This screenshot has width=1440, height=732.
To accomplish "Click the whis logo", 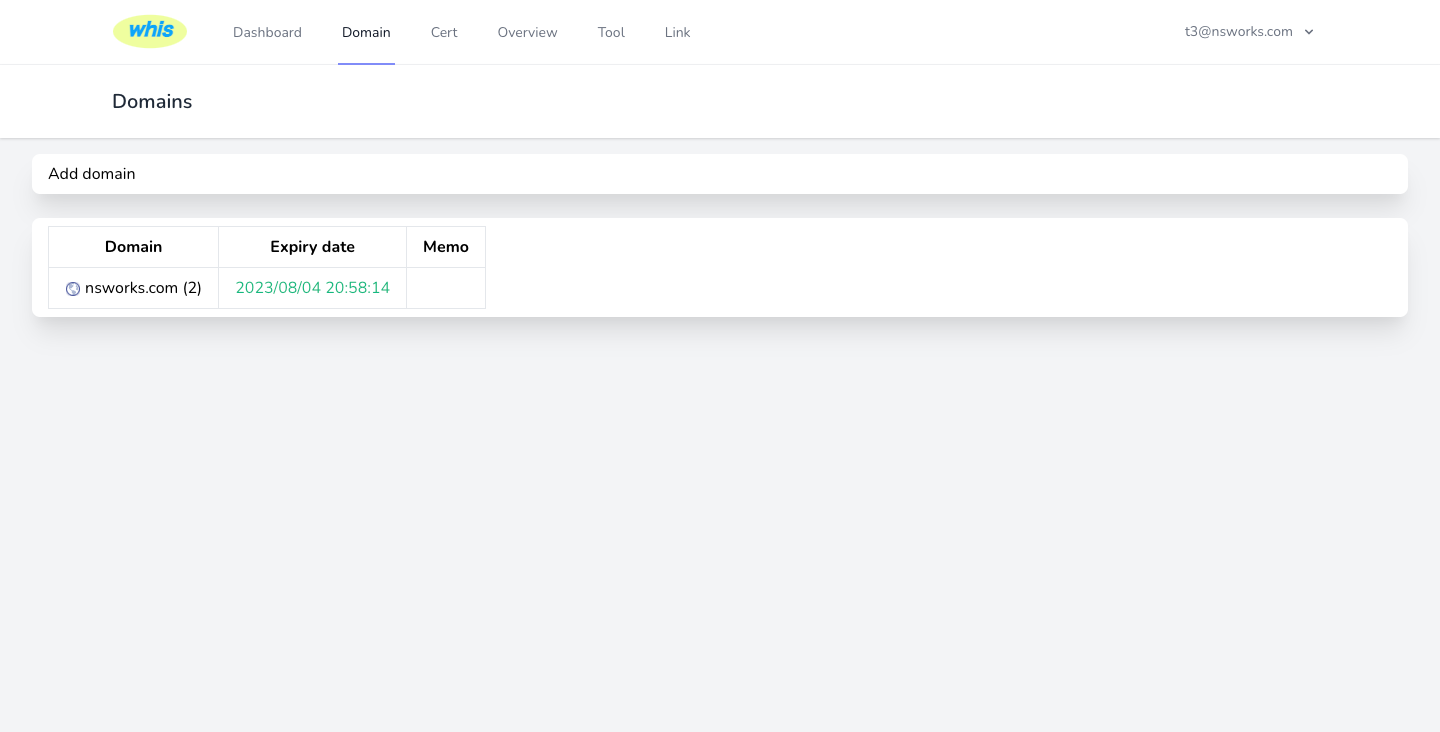I will 150,31.
